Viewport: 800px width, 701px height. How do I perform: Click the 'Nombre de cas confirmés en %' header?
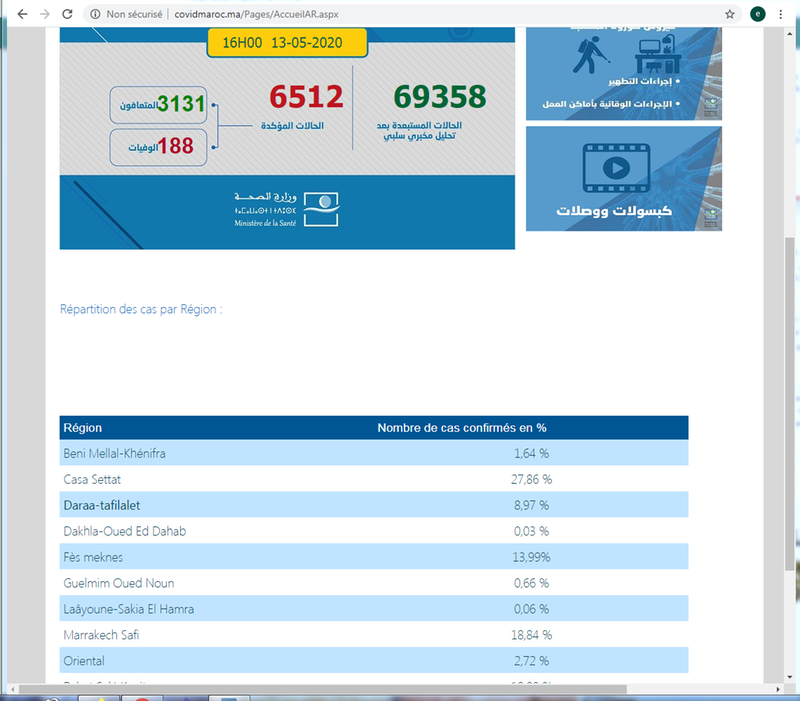click(x=461, y=428)
